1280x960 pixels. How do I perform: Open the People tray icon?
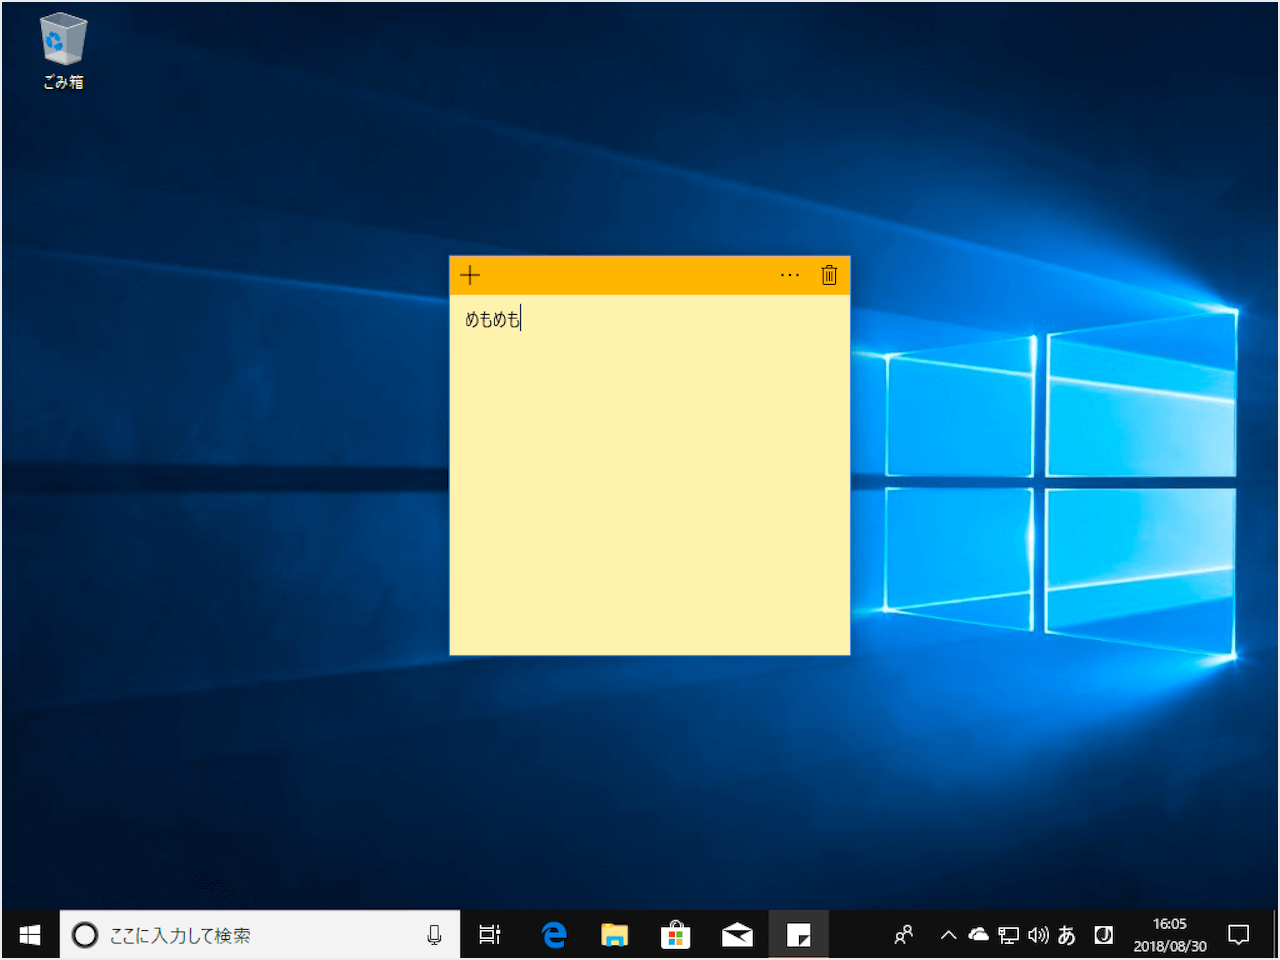pos(903,935)
